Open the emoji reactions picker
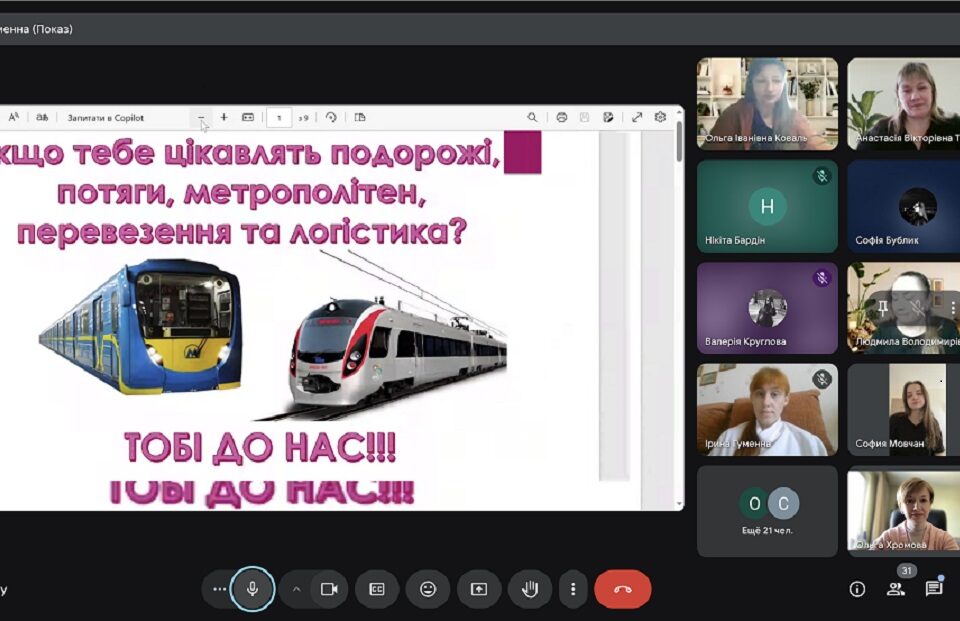The image size is (960, 621). point(428,589)
